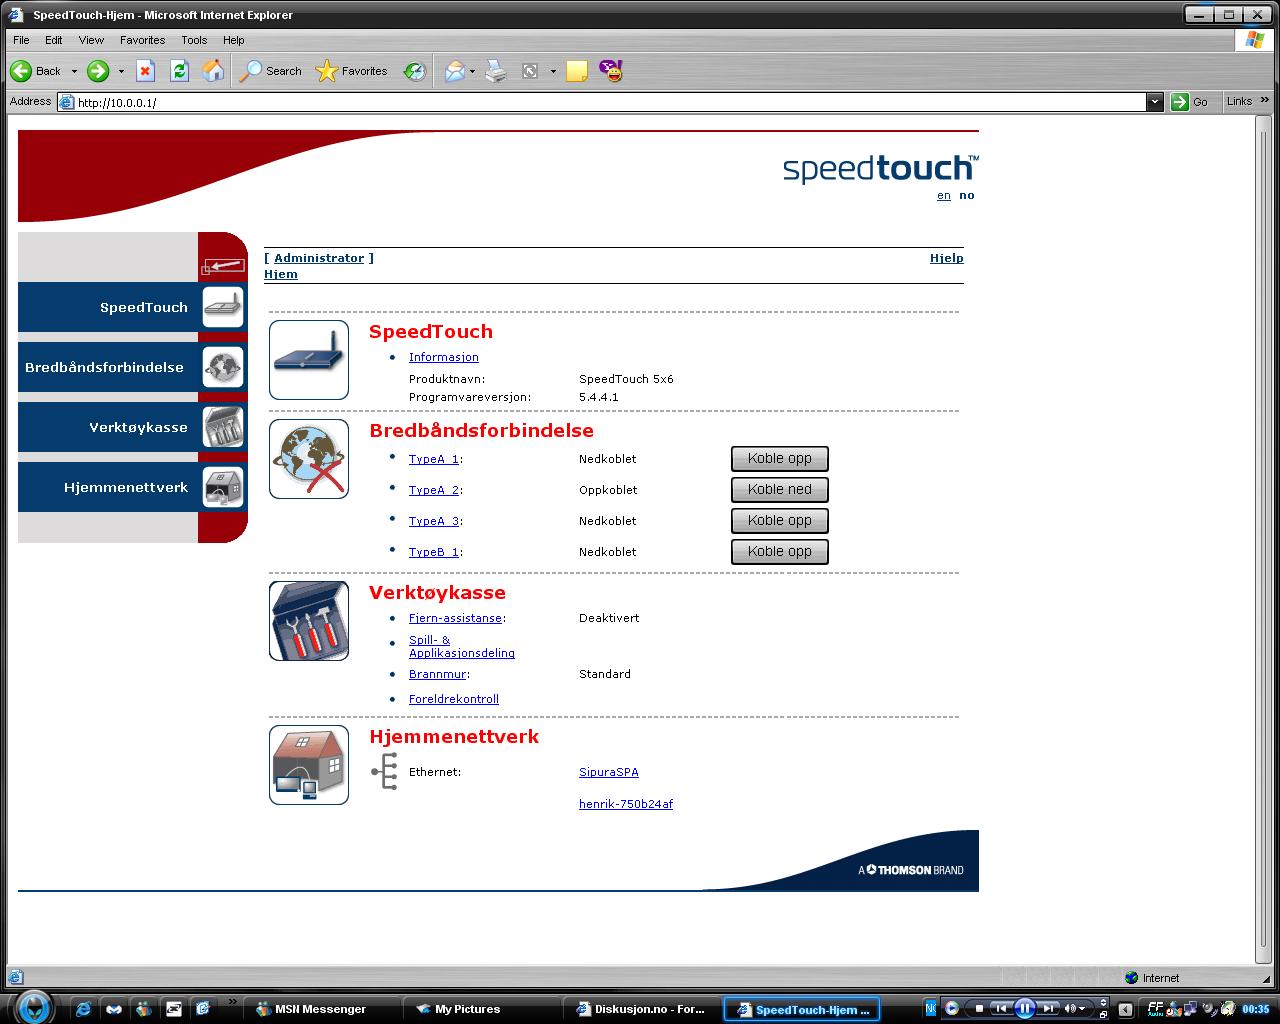Image resolution: width=1280 pixels, height=1024 pixels.
Task: Open the Search magnifier in toolbar
Action: coord(251,71)
